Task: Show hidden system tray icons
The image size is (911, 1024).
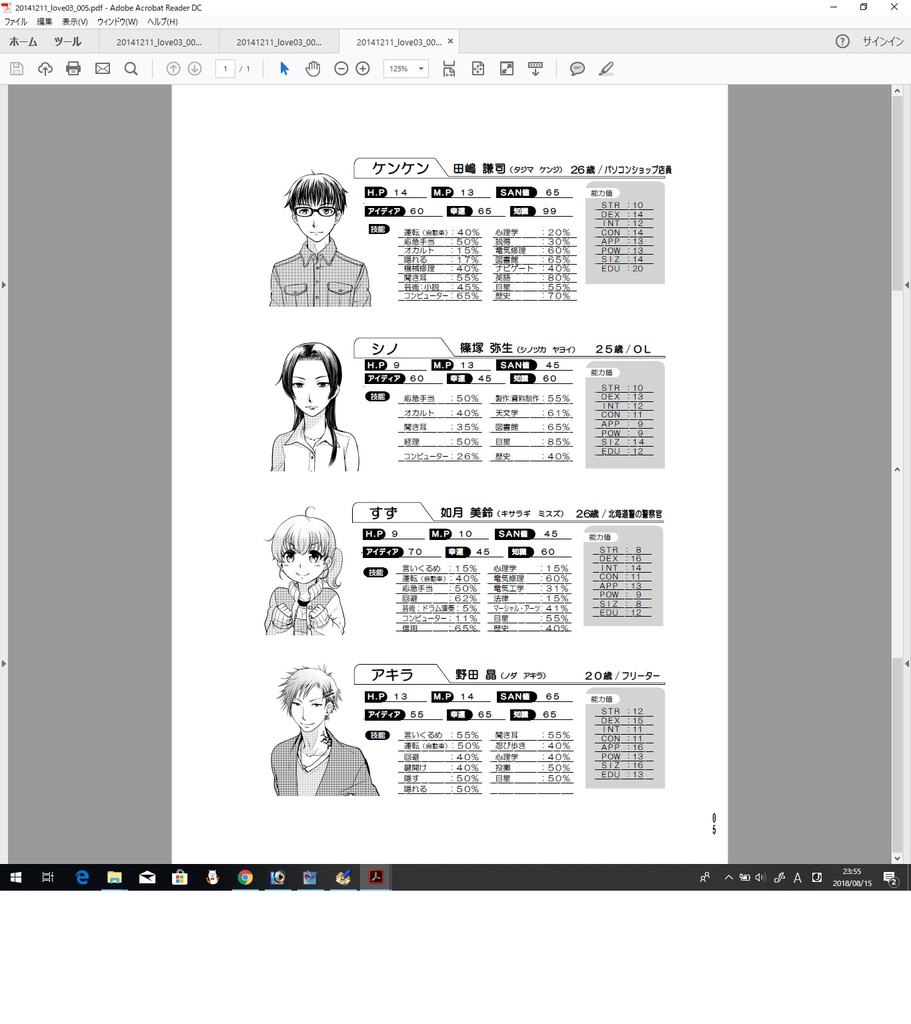Action: [728, 878]
